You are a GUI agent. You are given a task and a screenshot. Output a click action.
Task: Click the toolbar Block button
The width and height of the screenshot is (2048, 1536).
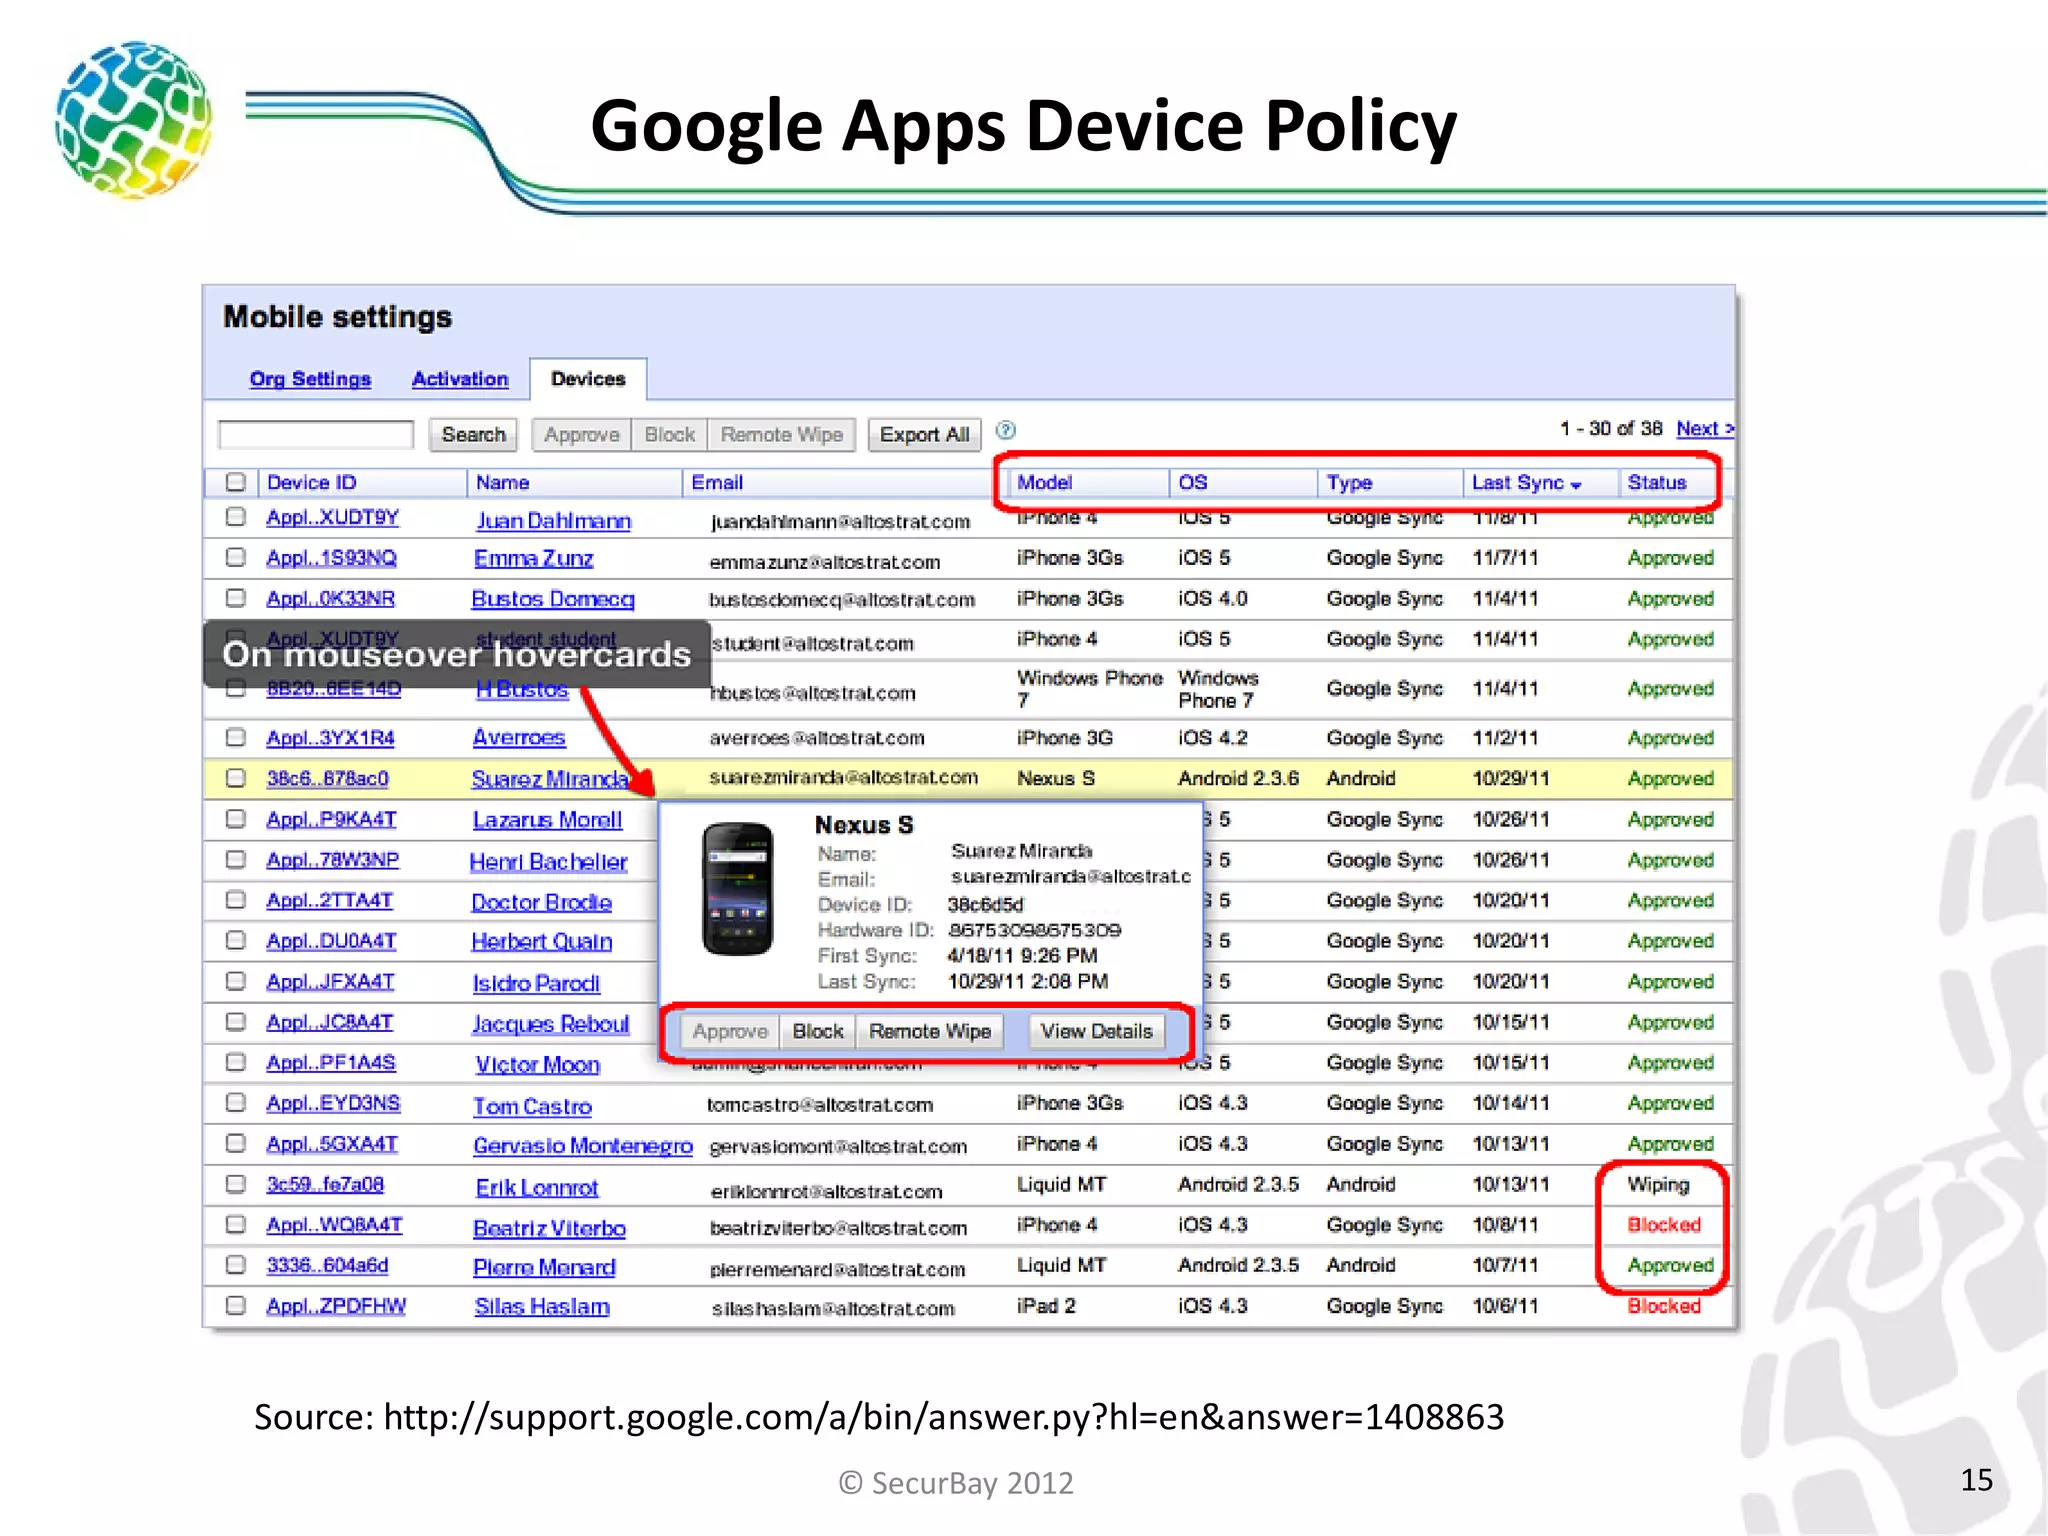pyautogui.click(x=669, y=435)
